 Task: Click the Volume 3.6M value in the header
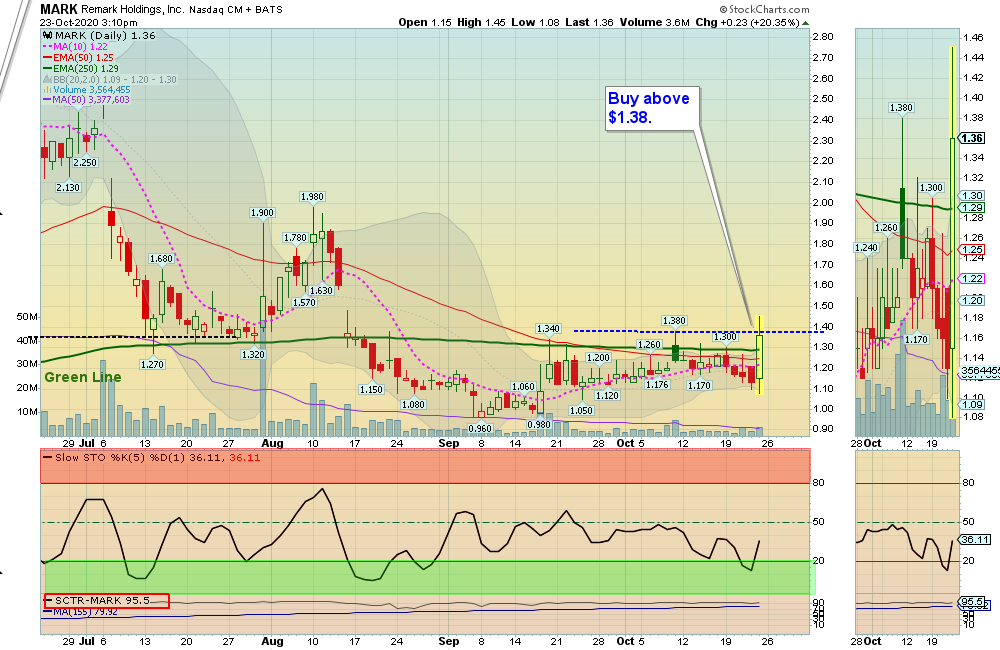654,22
